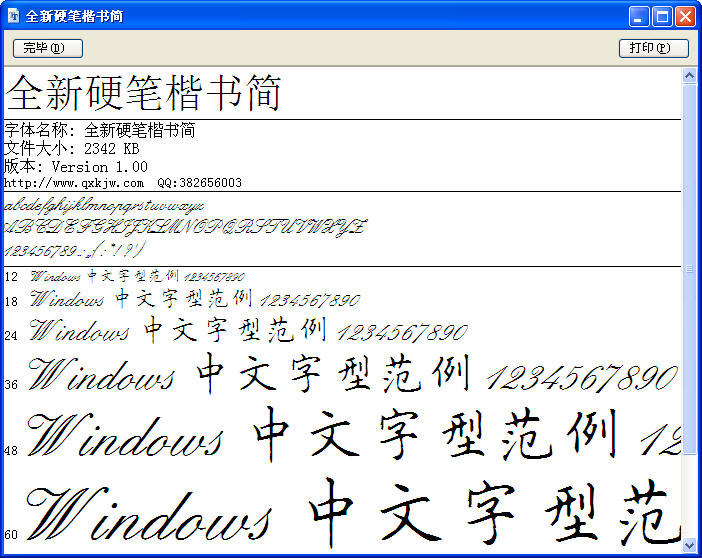Click the 36-point 中文字型范例 sample
The image size is (702, 558).
click(x=334, y=373)
